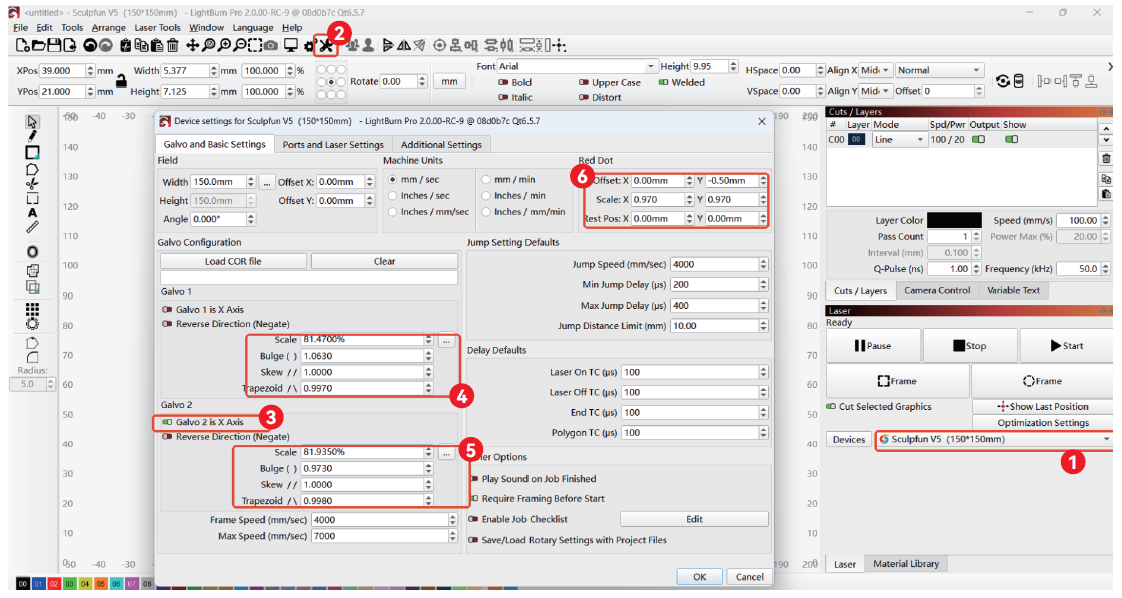This screenshot has width=1122, height=598.
Task: Open the Laser Tools menu
Action: coord(156,28)
